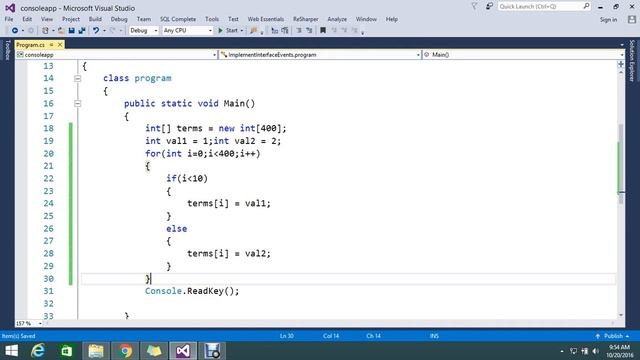Click the 'INS' status bar indicator
The image size is (640, 360).
(434, 336)
